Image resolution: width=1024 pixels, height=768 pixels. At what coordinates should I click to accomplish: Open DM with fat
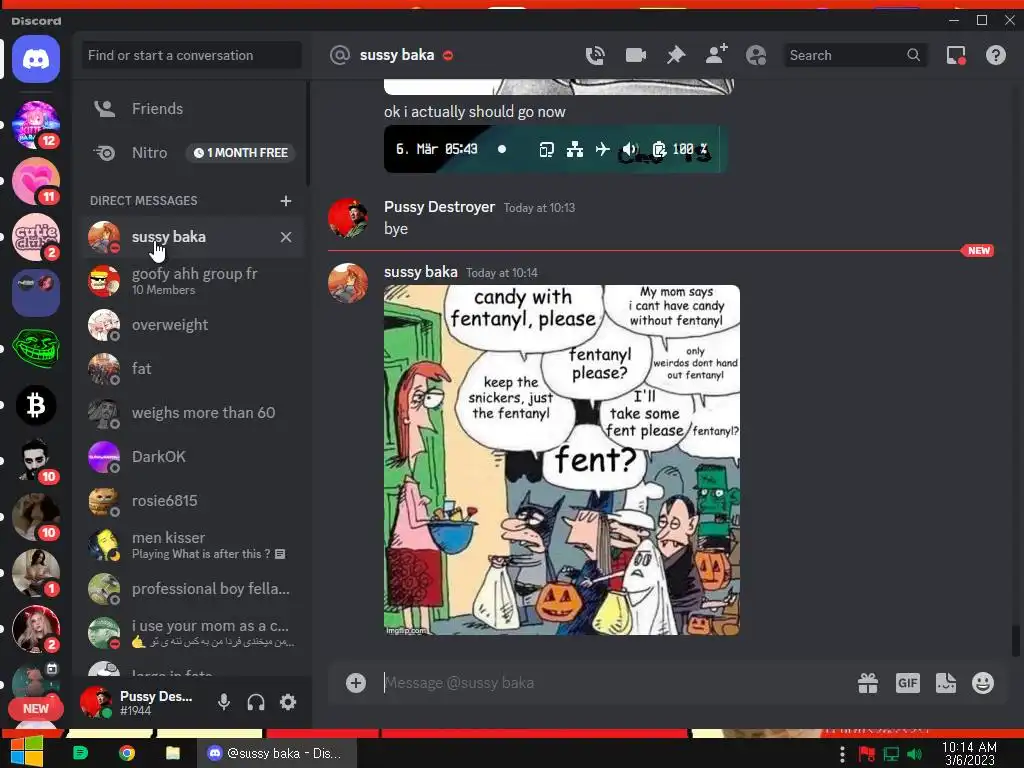[194, 369]
